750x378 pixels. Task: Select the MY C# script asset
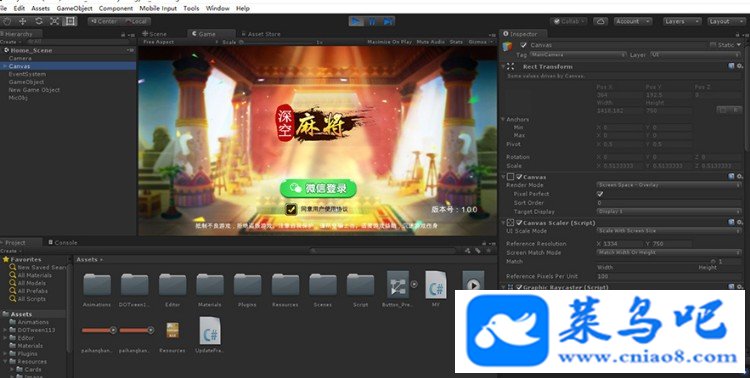[x=436, y=285]
